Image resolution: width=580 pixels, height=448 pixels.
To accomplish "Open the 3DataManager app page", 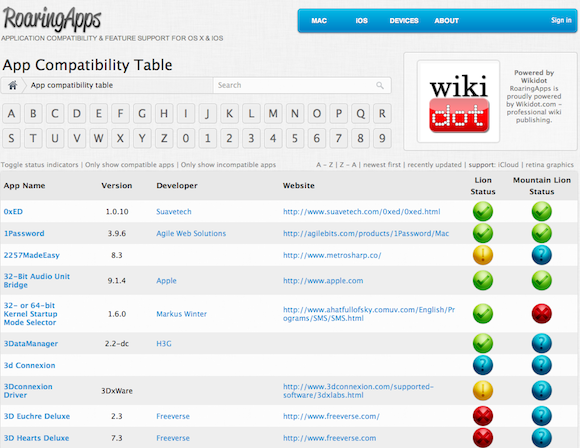I will coord(31,344).
